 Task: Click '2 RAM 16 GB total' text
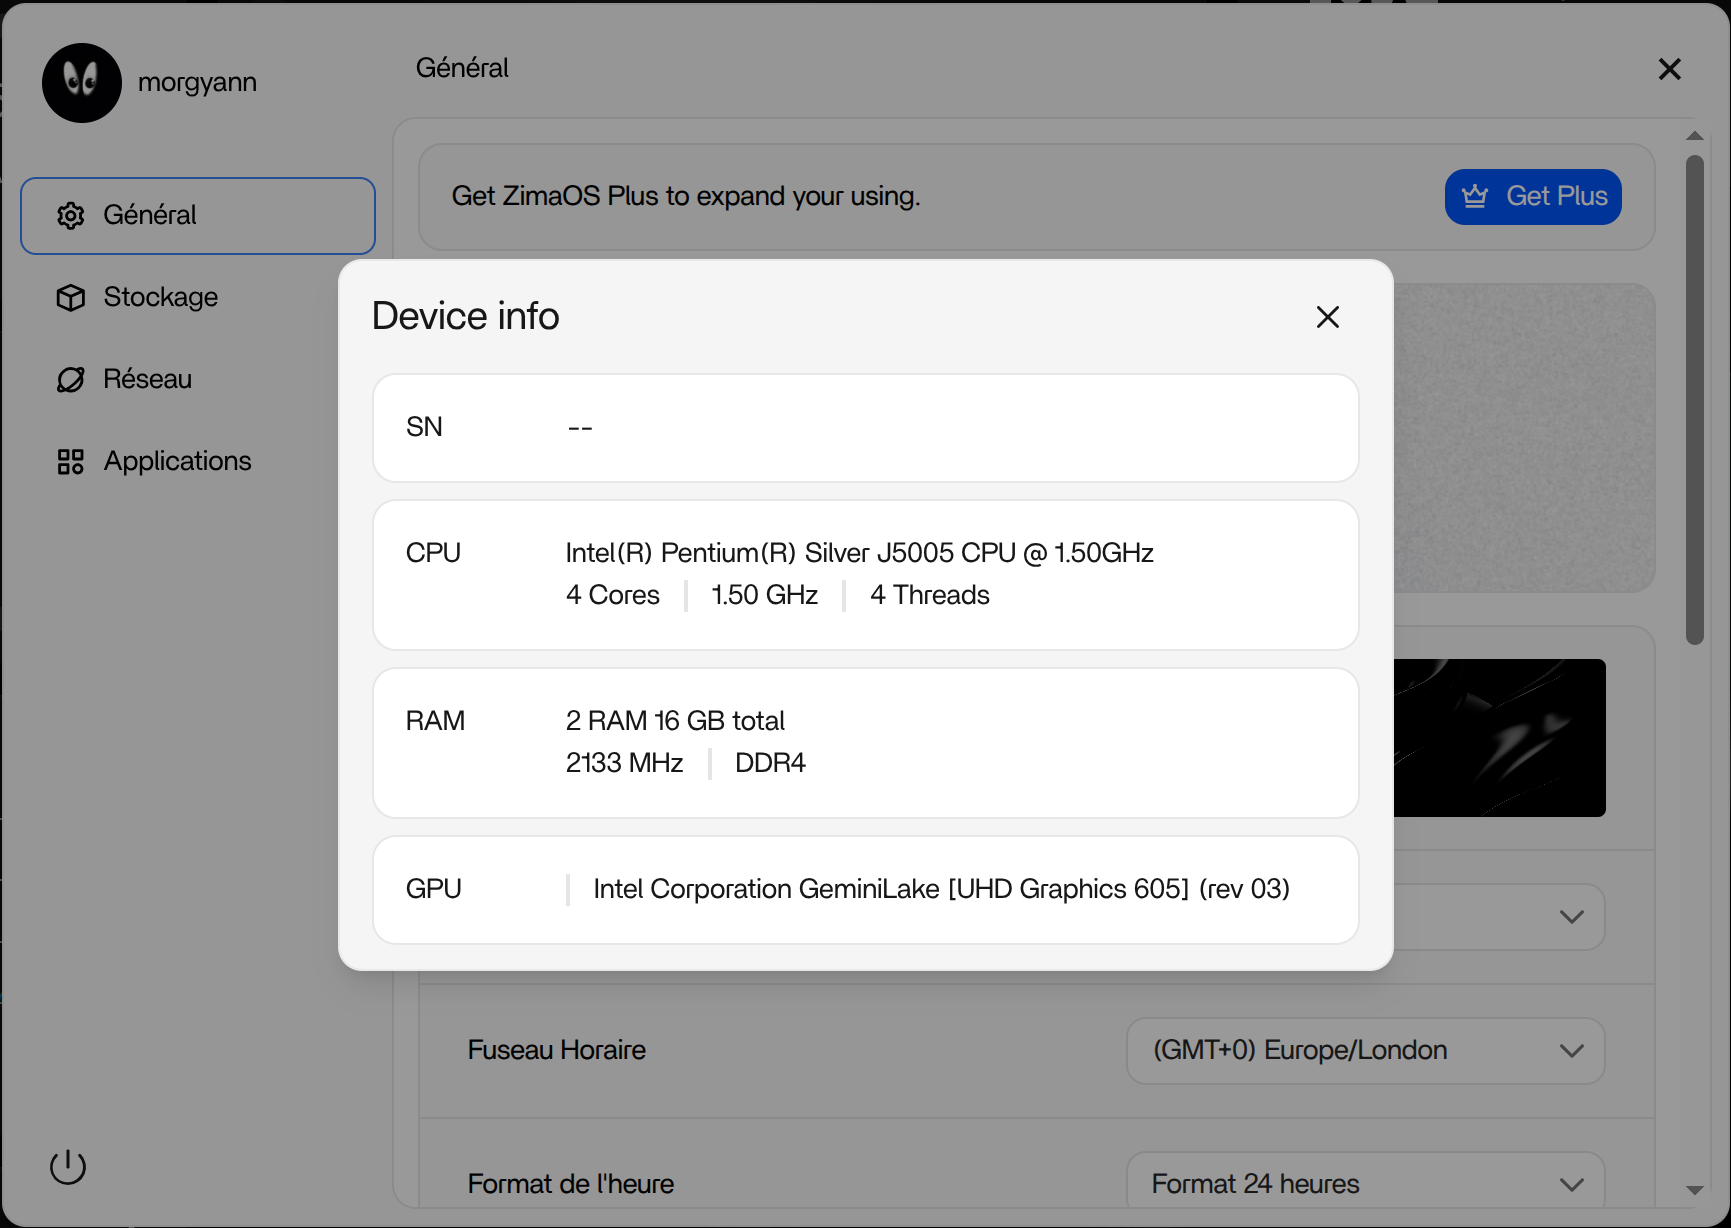tap(675, 721)
